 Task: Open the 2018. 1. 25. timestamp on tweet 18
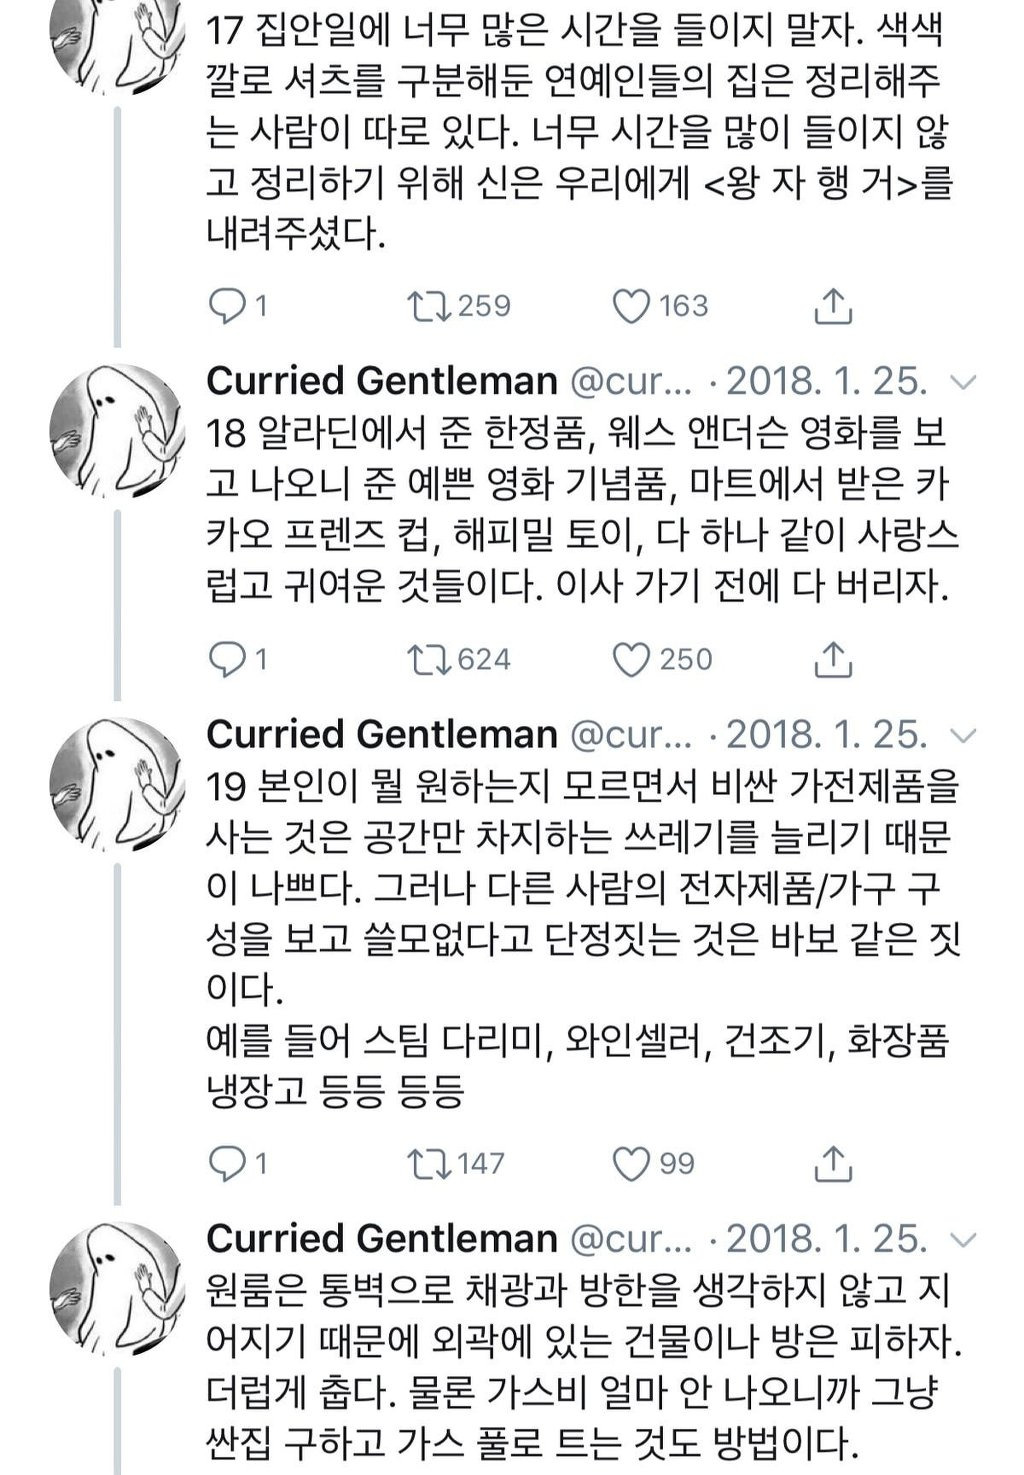[x=826, y=381]
